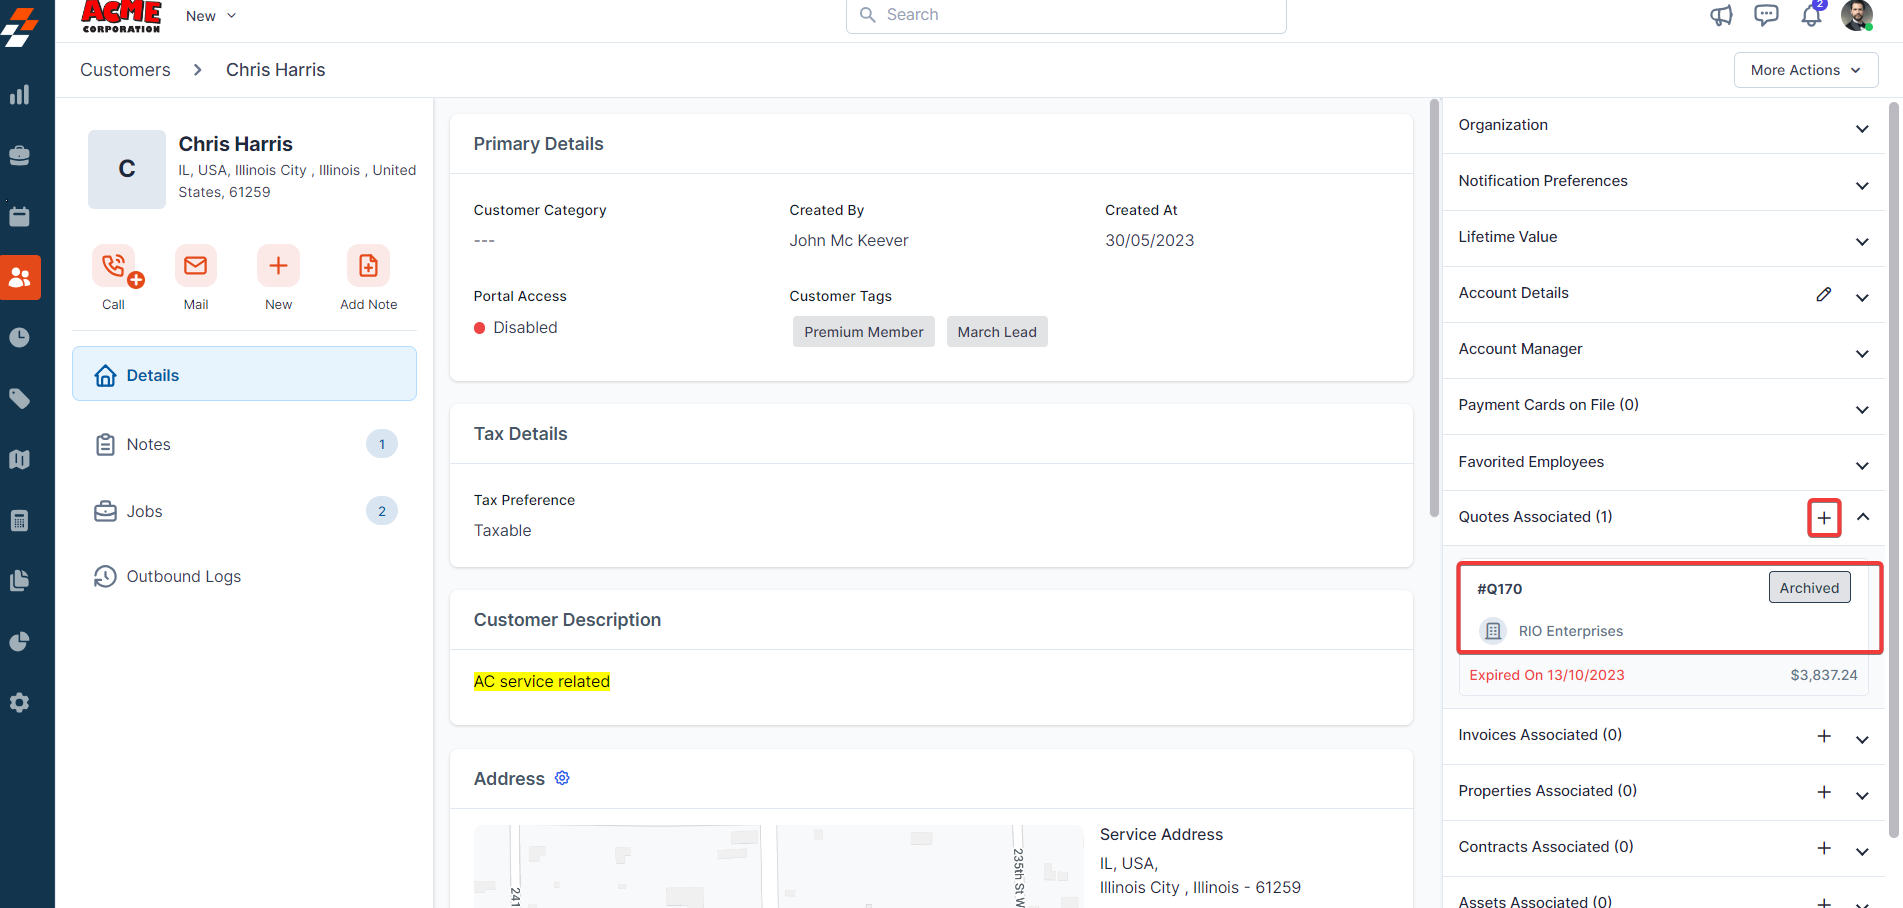The height and width of the screenshot is (908, 1903).
Task: Open the briefcase icon in the left sidebar
Action: (19, 155)
